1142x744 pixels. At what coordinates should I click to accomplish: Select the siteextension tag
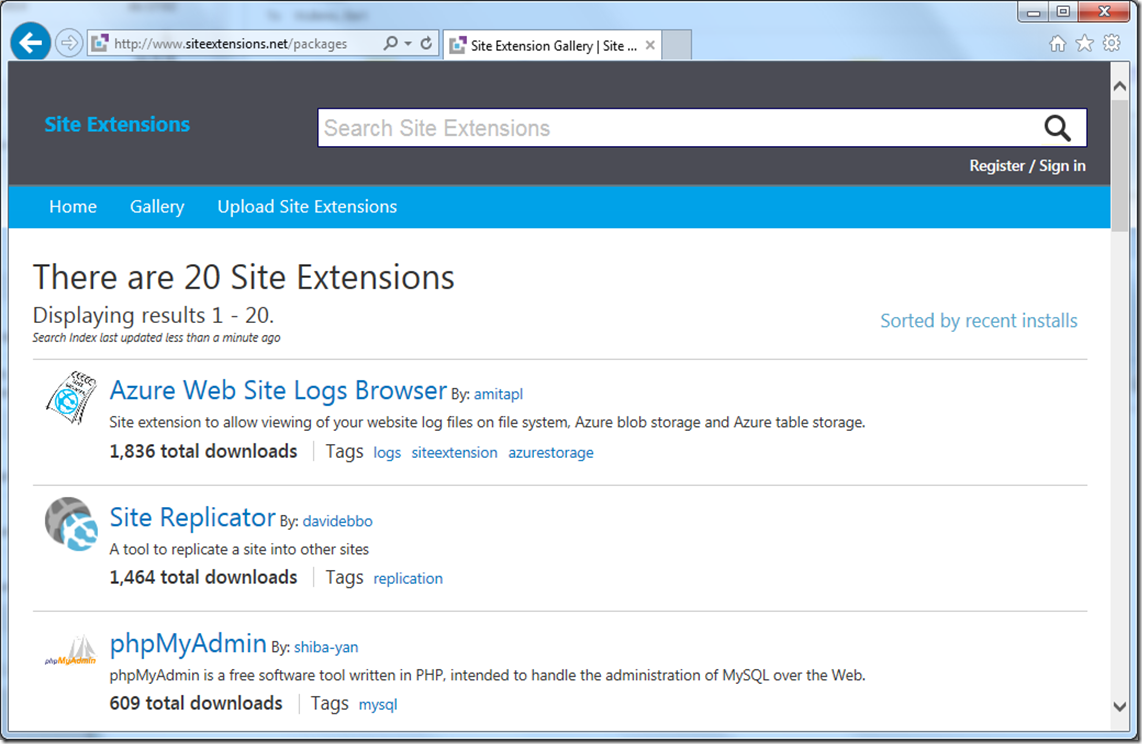click(454, 453)
